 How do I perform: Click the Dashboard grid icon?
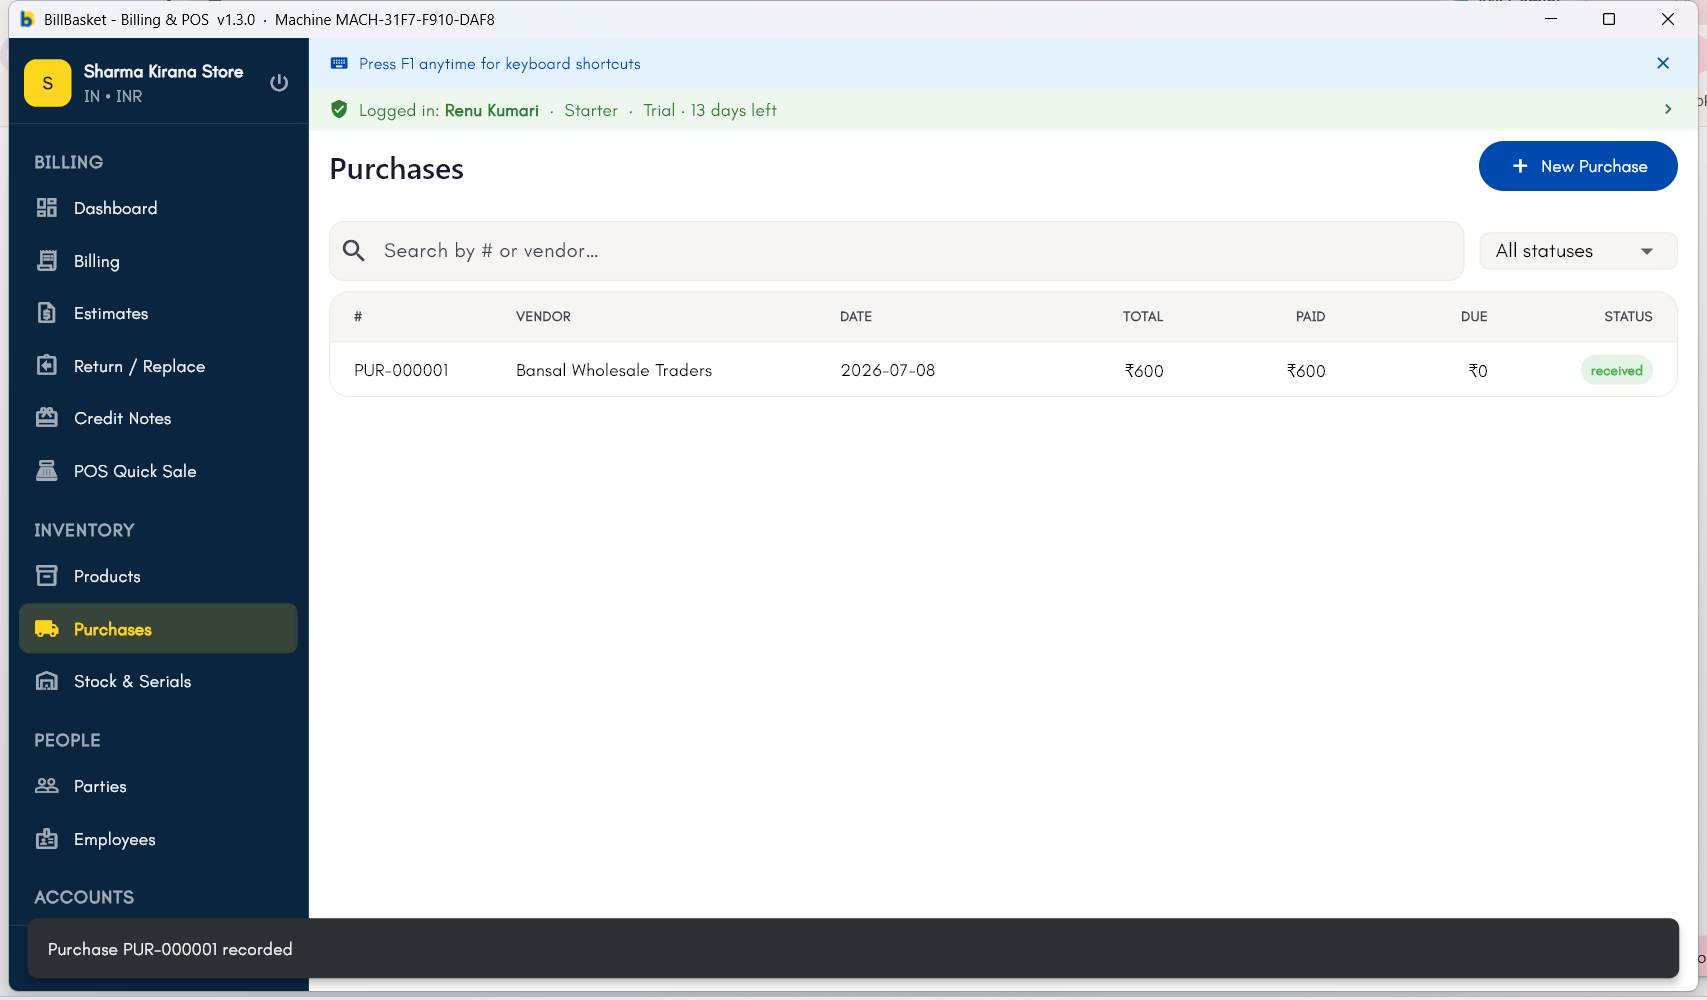tap(47, 208)
